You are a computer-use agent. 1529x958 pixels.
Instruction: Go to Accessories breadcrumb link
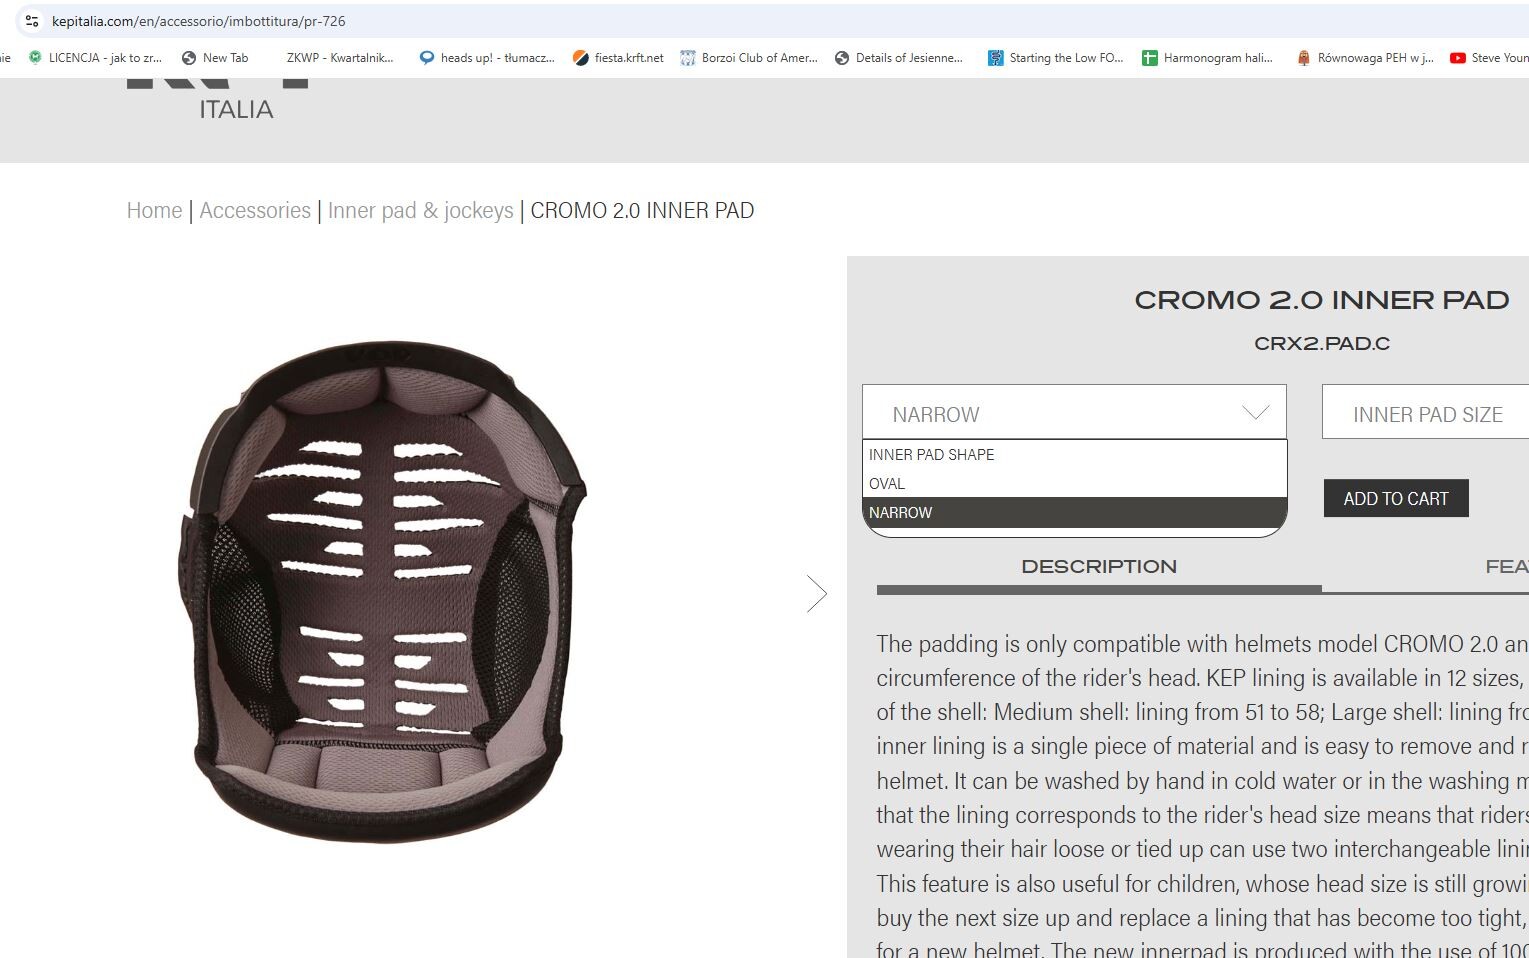[x=255, y=210]
